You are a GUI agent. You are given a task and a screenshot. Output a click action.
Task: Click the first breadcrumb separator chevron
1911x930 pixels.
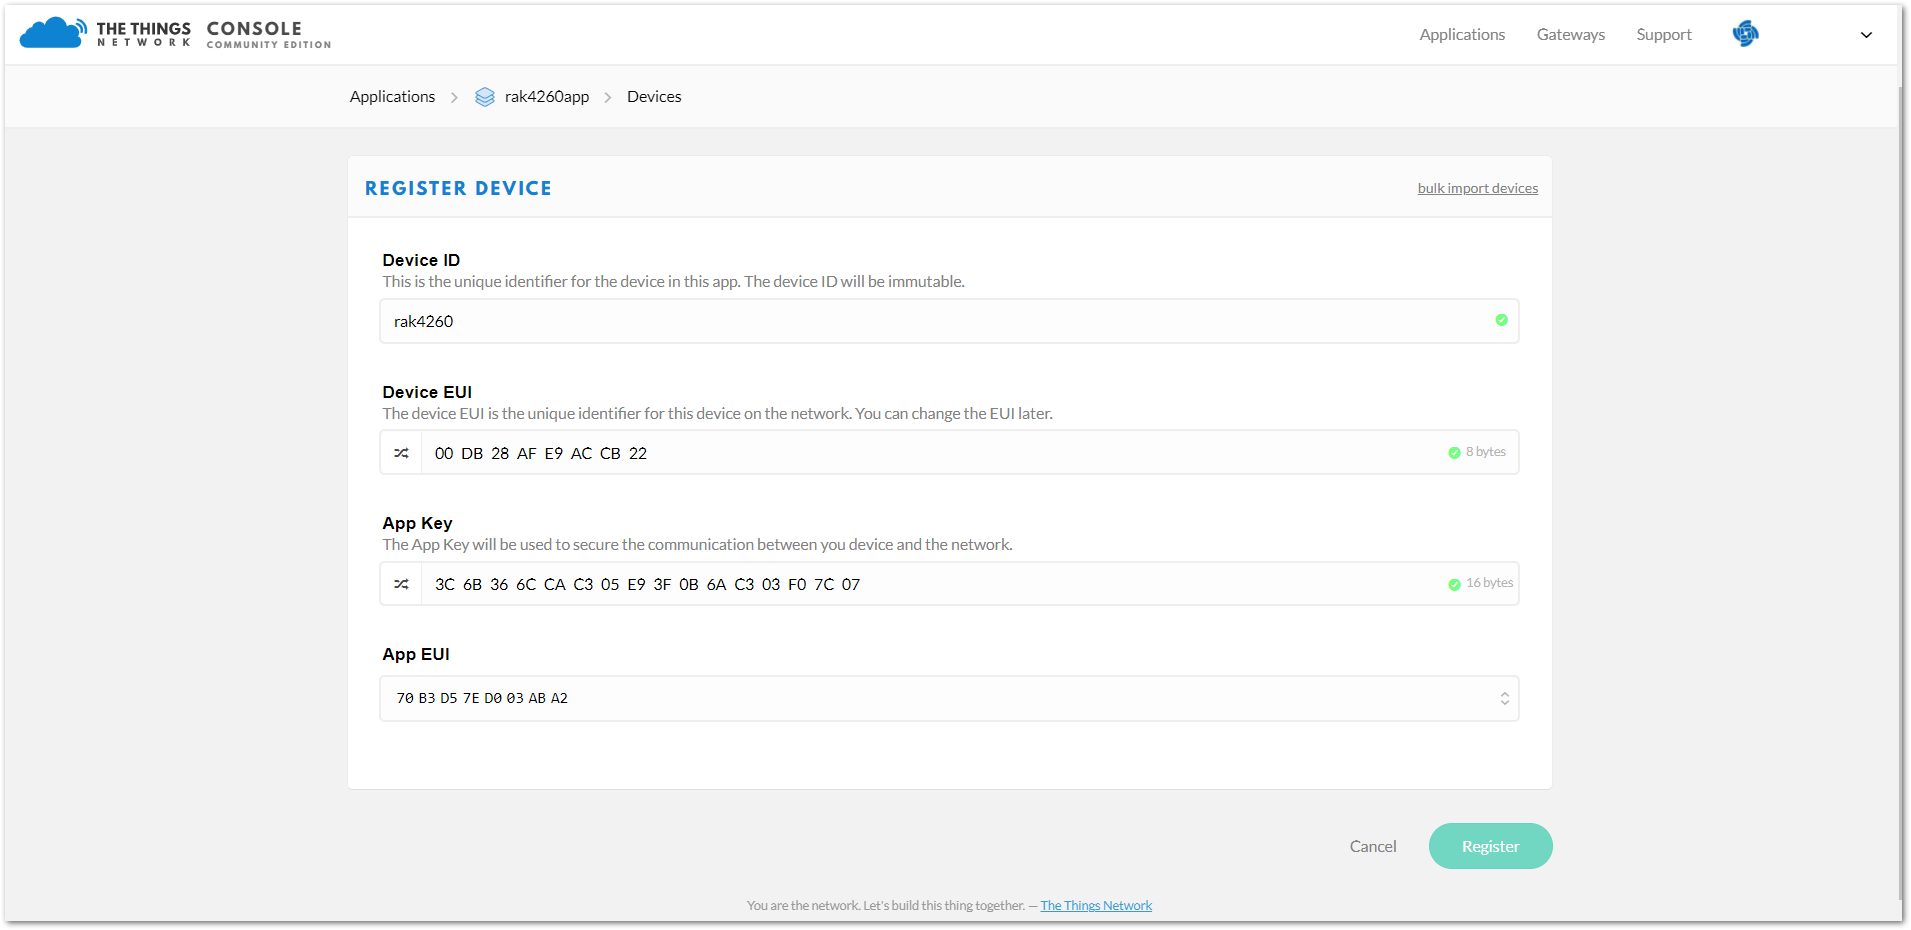pyautogui.click(x=454, y=98)
